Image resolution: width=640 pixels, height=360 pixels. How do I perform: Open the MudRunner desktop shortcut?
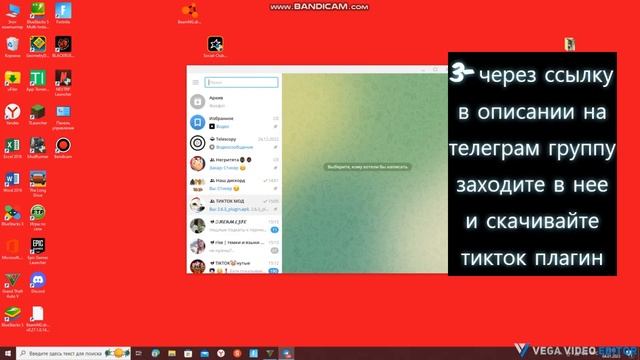(x=38, y=148)
